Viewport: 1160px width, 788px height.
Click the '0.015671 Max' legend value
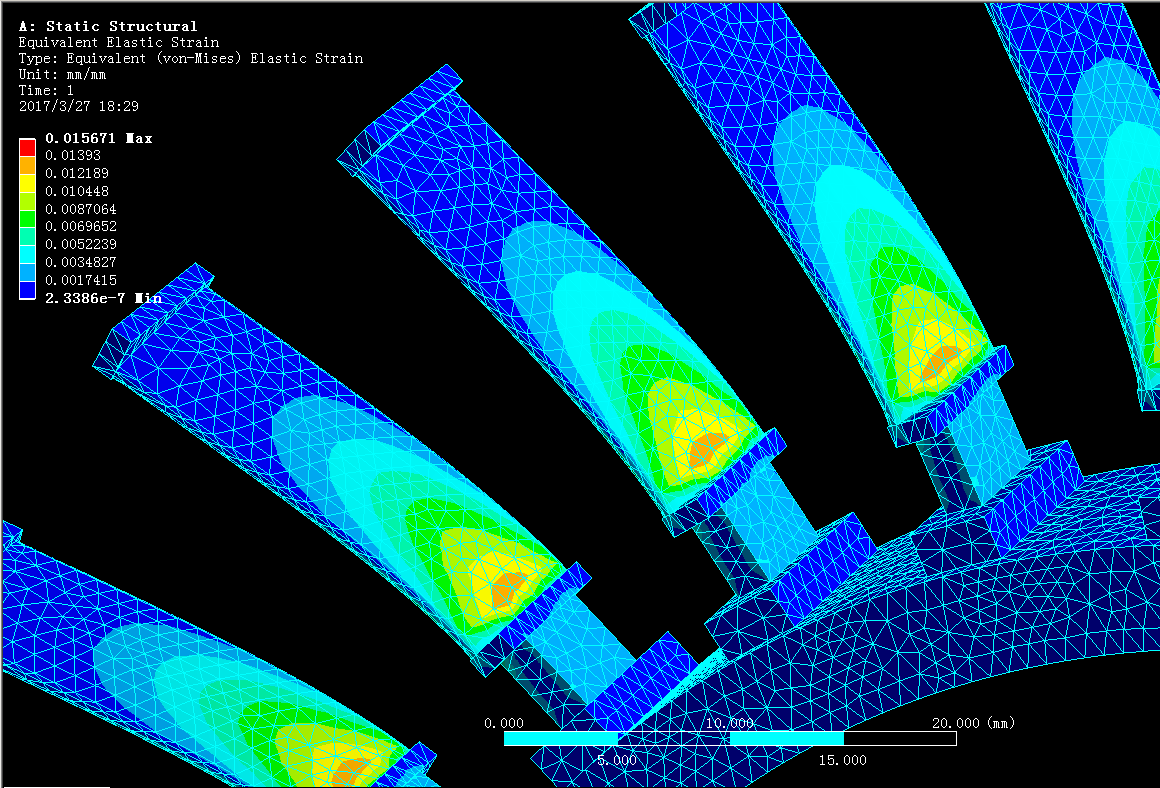click(x=98, y=138)
